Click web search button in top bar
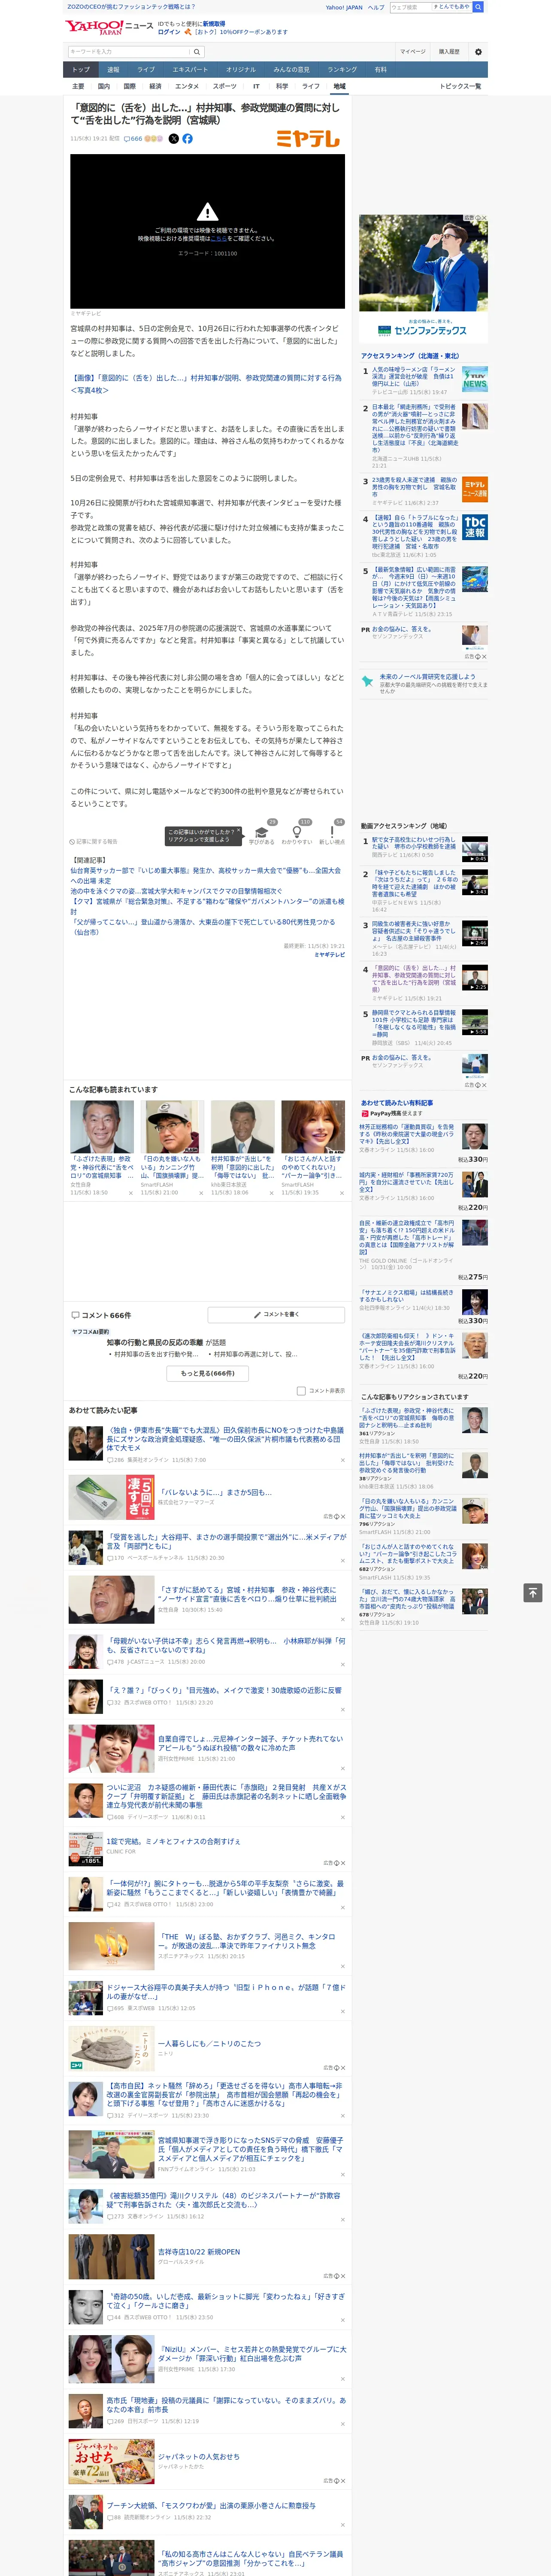551x2576 pixels. tap(478, 7)
